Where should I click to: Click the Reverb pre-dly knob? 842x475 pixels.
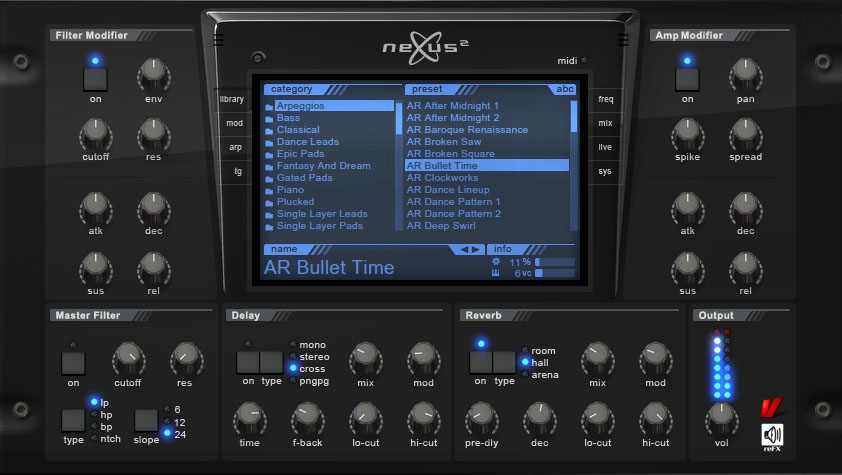coord(482,419)
